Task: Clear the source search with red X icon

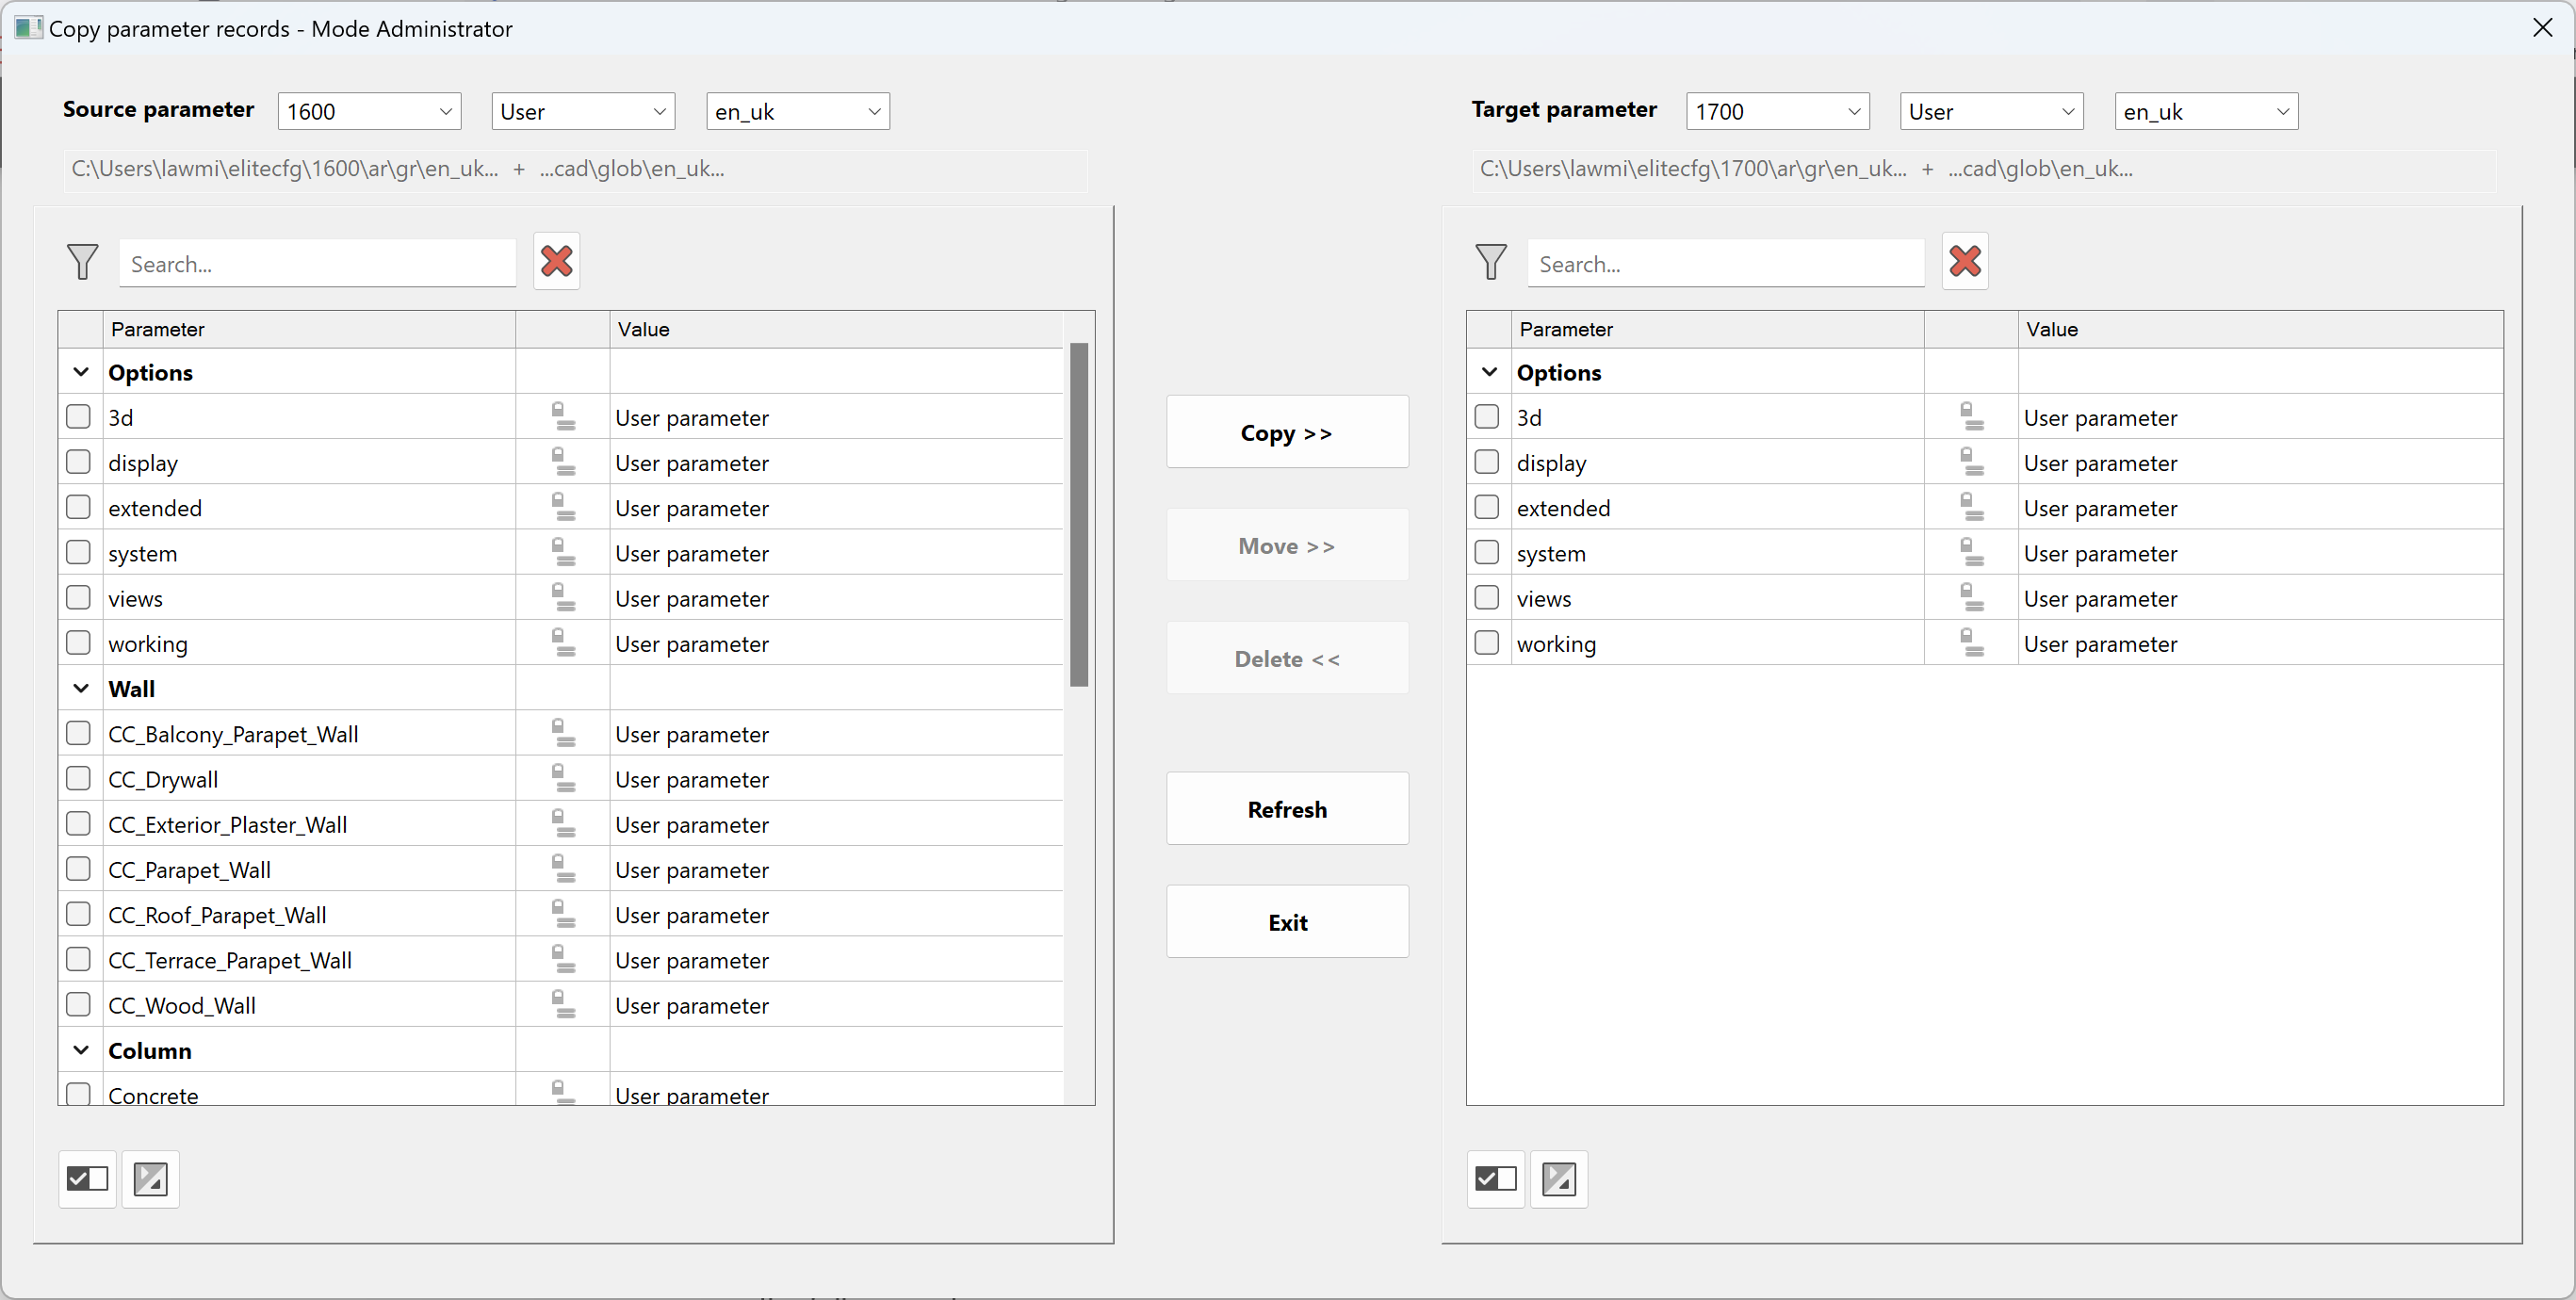Action: (556, 261)
